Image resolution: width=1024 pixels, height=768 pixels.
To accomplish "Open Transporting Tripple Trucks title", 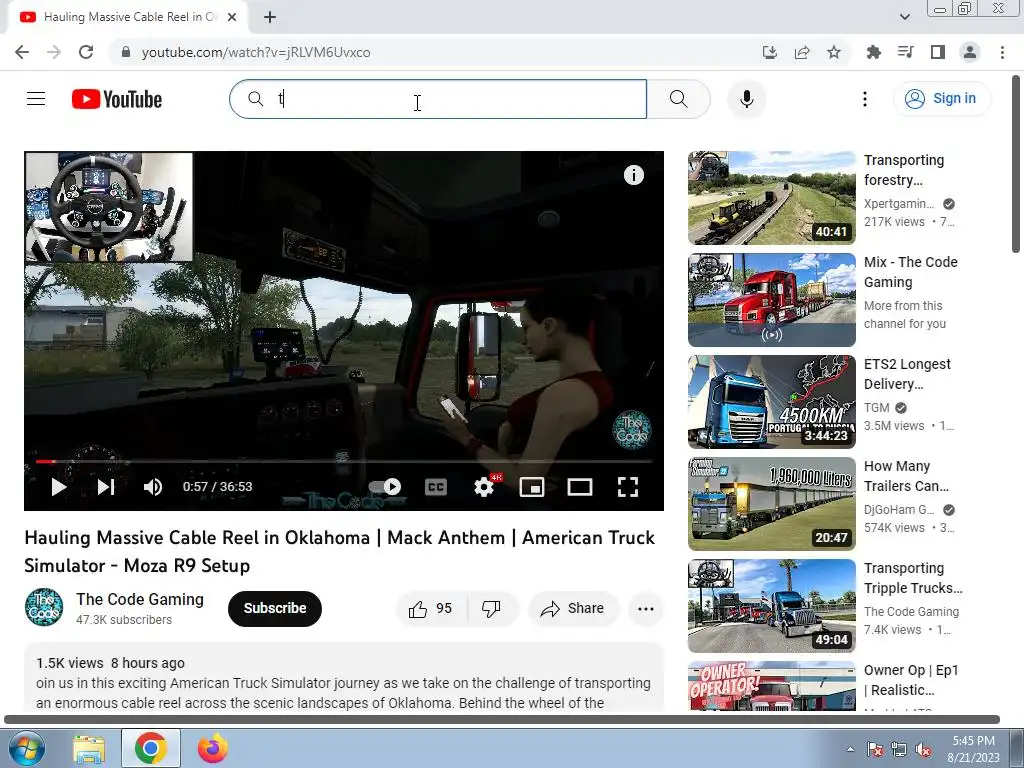I will (x=913, y=578).
